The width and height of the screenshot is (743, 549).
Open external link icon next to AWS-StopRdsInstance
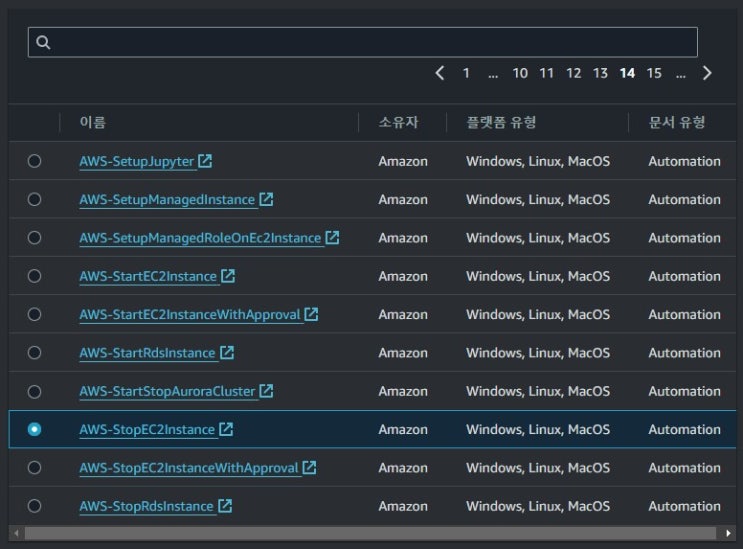tap(225, 506)
